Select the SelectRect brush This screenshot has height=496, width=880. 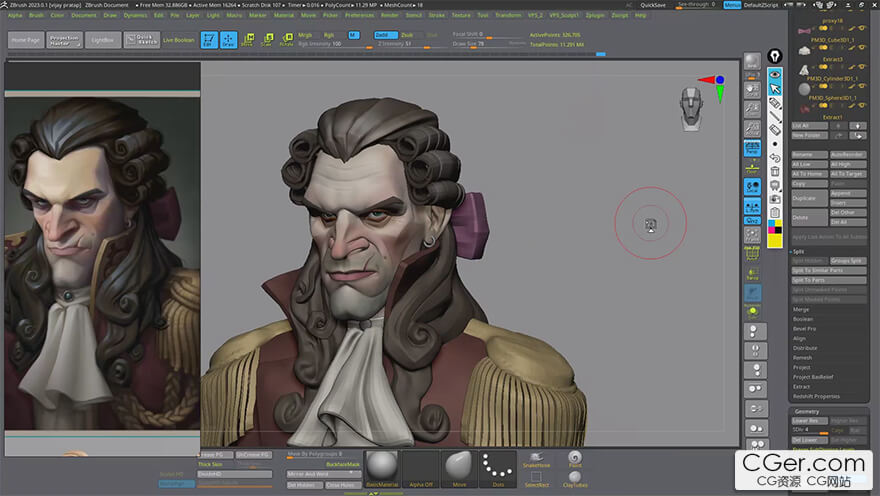tap(536, 479)
